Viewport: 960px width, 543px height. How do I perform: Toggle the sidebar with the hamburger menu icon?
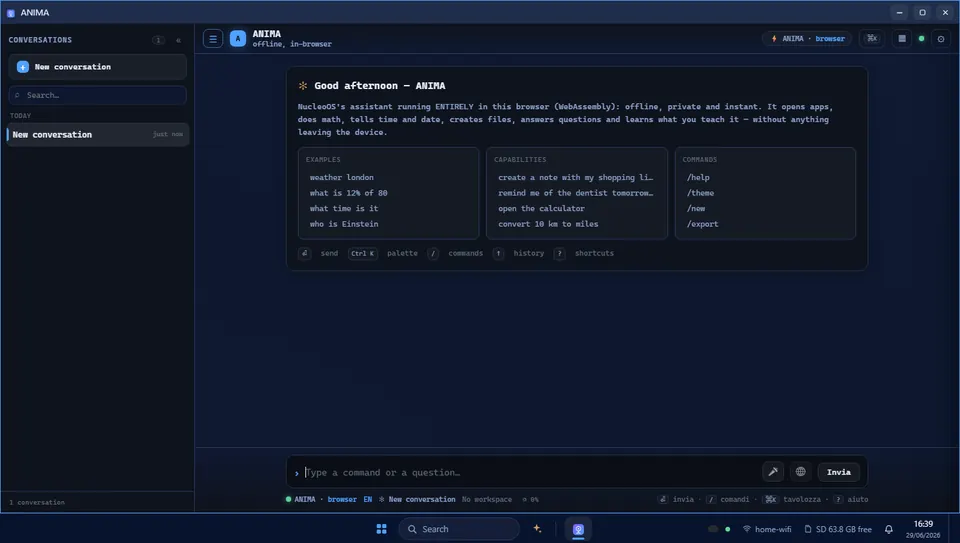tap(212, 39)
